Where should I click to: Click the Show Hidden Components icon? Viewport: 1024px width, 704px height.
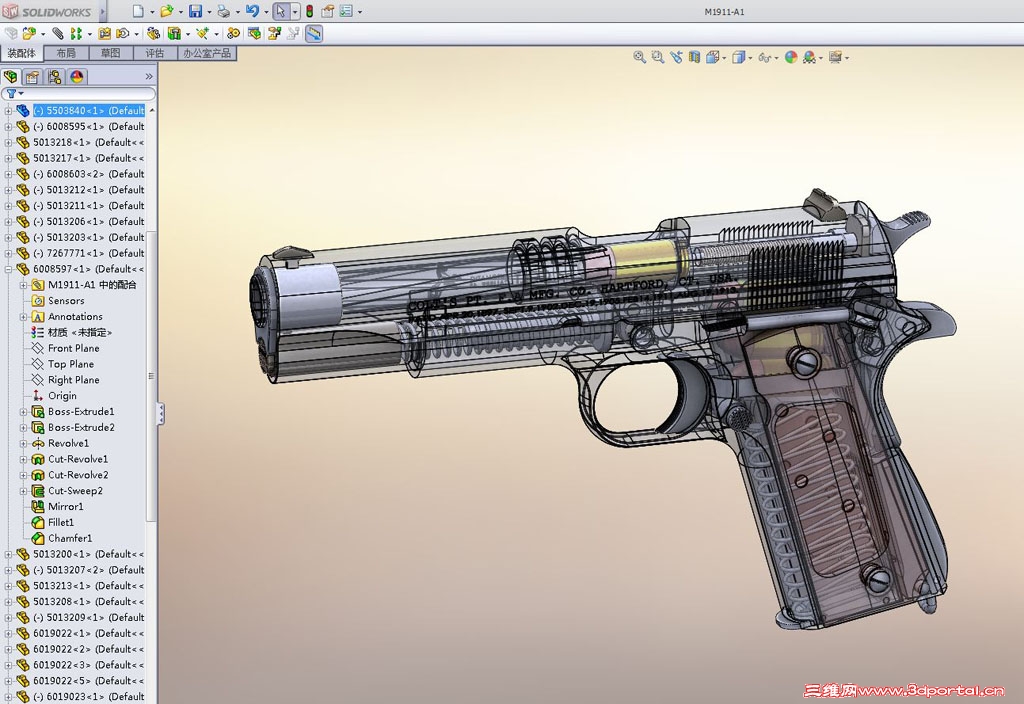[153, 33]
